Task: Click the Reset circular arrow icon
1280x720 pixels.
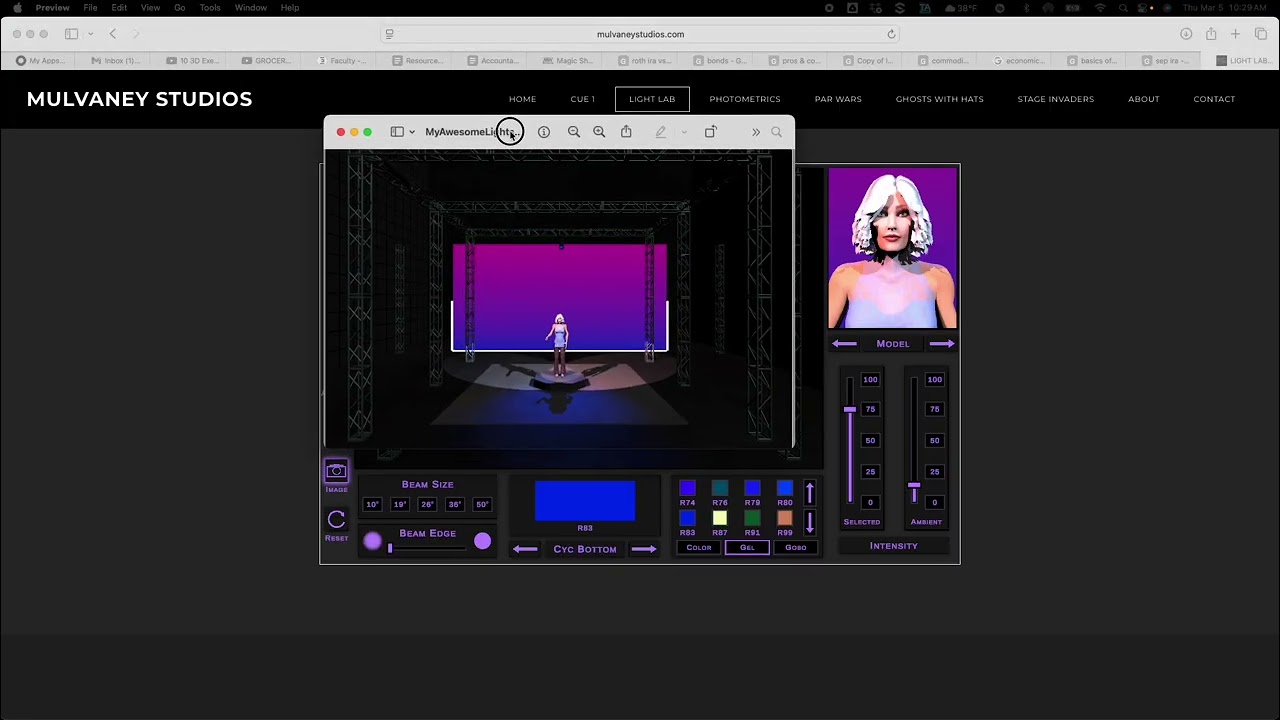Action: [x=336, y=519]
